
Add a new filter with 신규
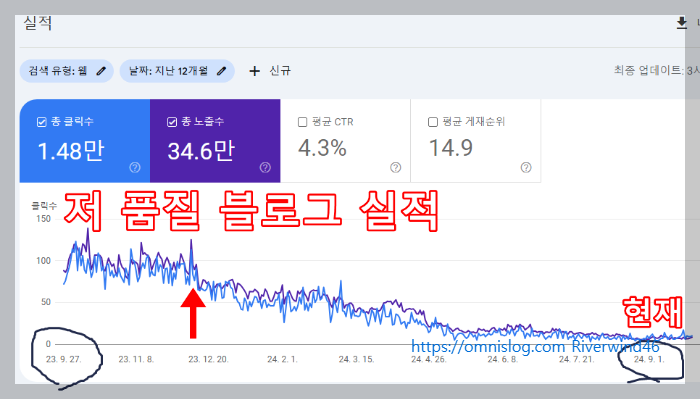(x=270, y=71)
